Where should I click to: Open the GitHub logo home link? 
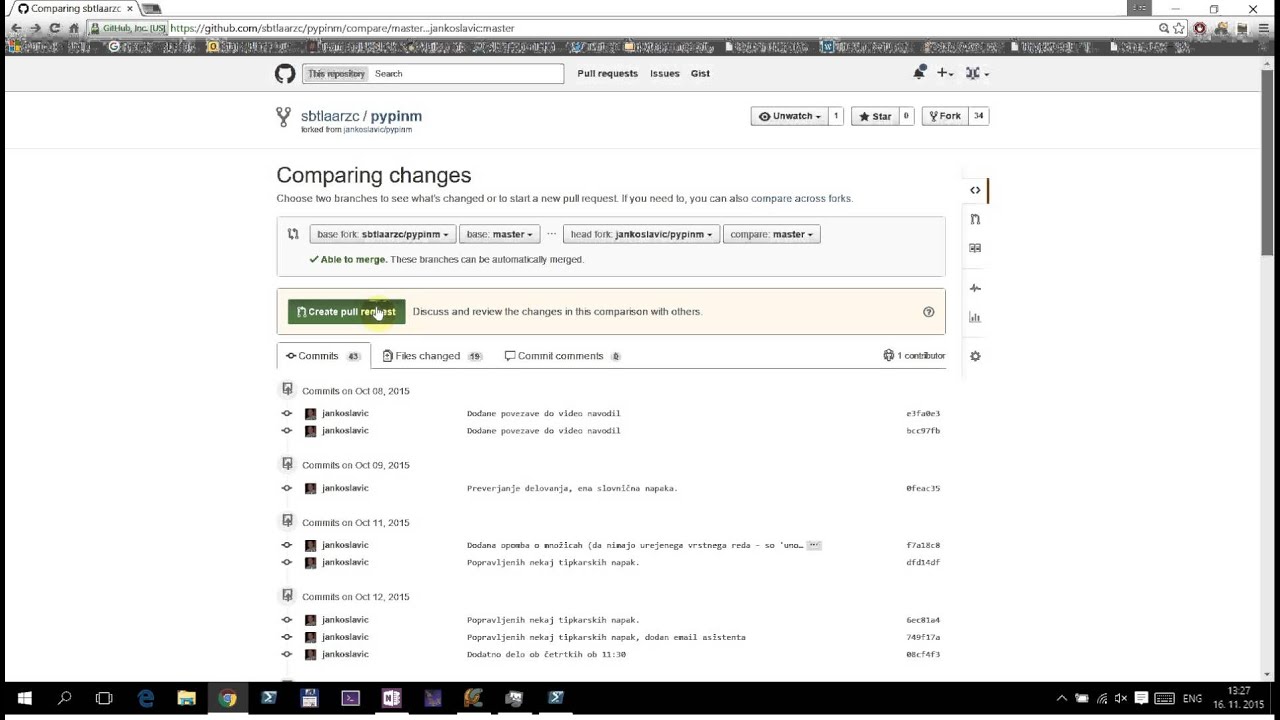285,73
